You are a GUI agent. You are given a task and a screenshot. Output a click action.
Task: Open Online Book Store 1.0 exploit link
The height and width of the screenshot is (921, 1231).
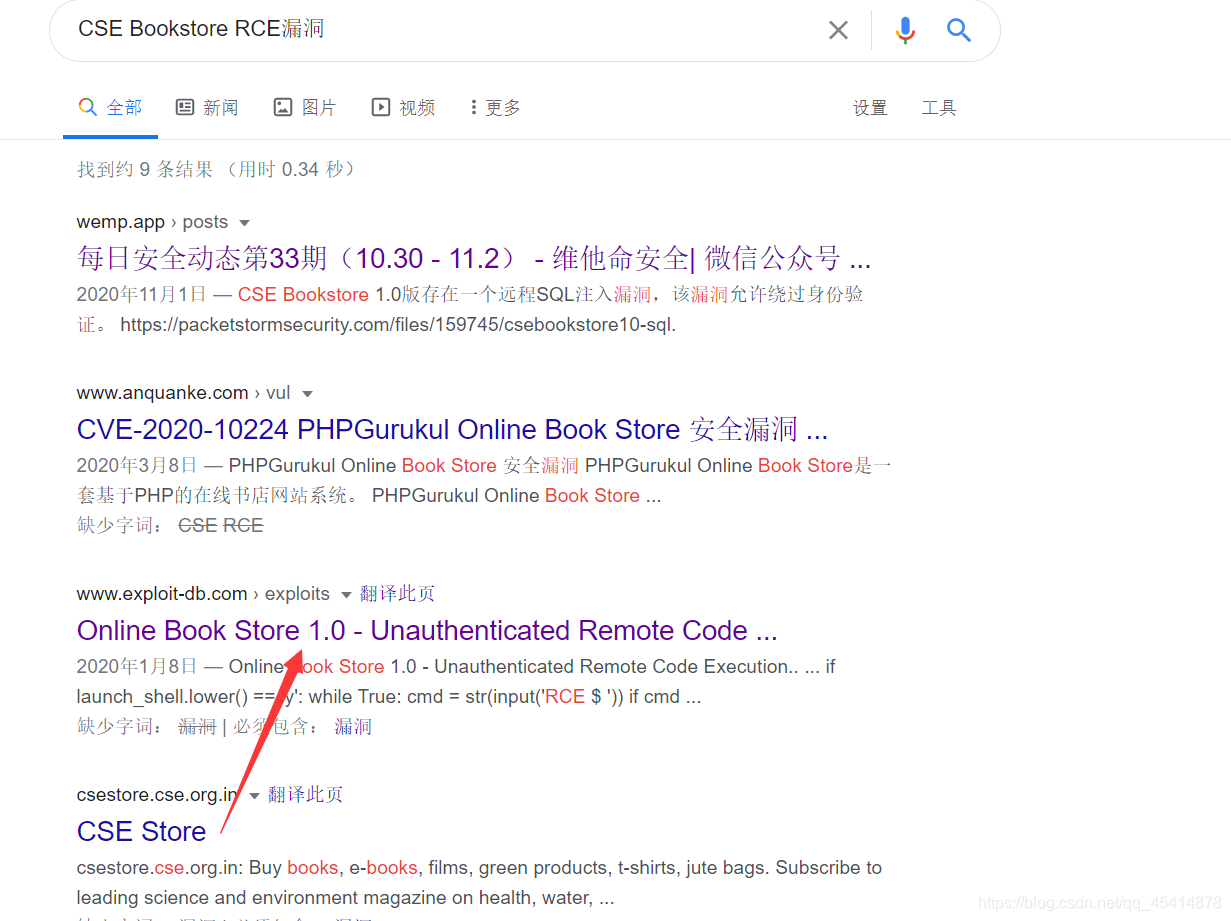point(427,631)
